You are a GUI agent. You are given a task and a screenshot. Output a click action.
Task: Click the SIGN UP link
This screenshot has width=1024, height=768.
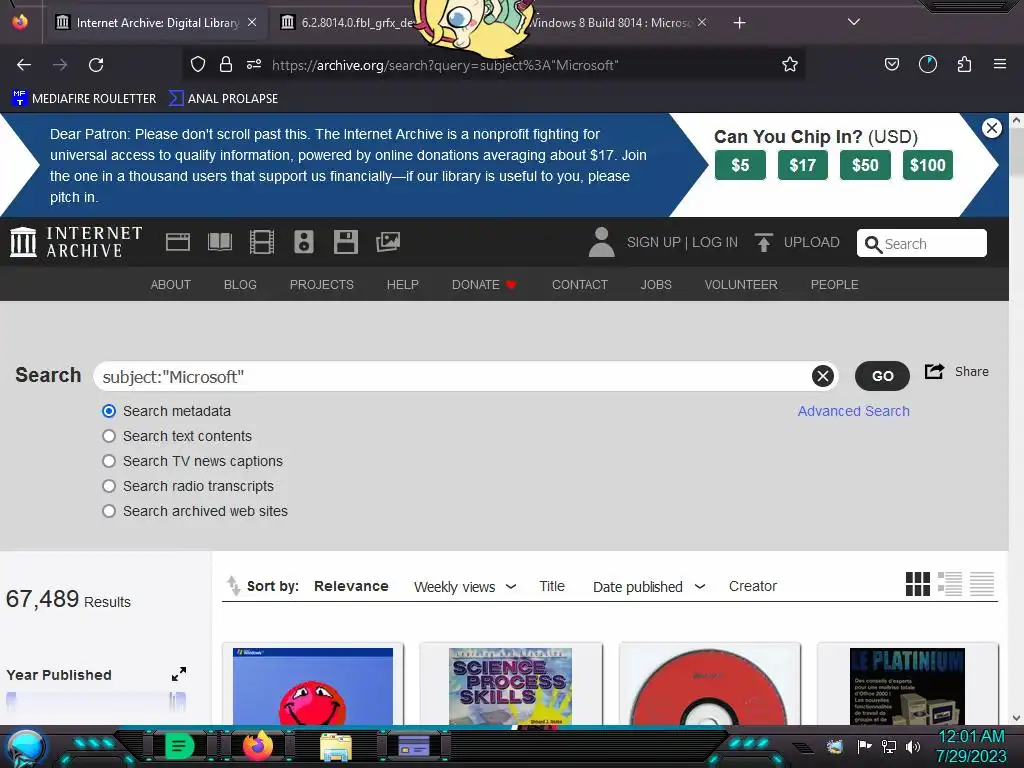(653, 242)
